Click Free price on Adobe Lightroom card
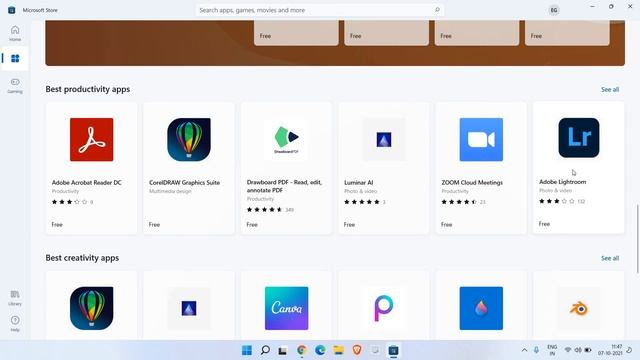Viewport: 640px width, 360px height. coord(544,224)
